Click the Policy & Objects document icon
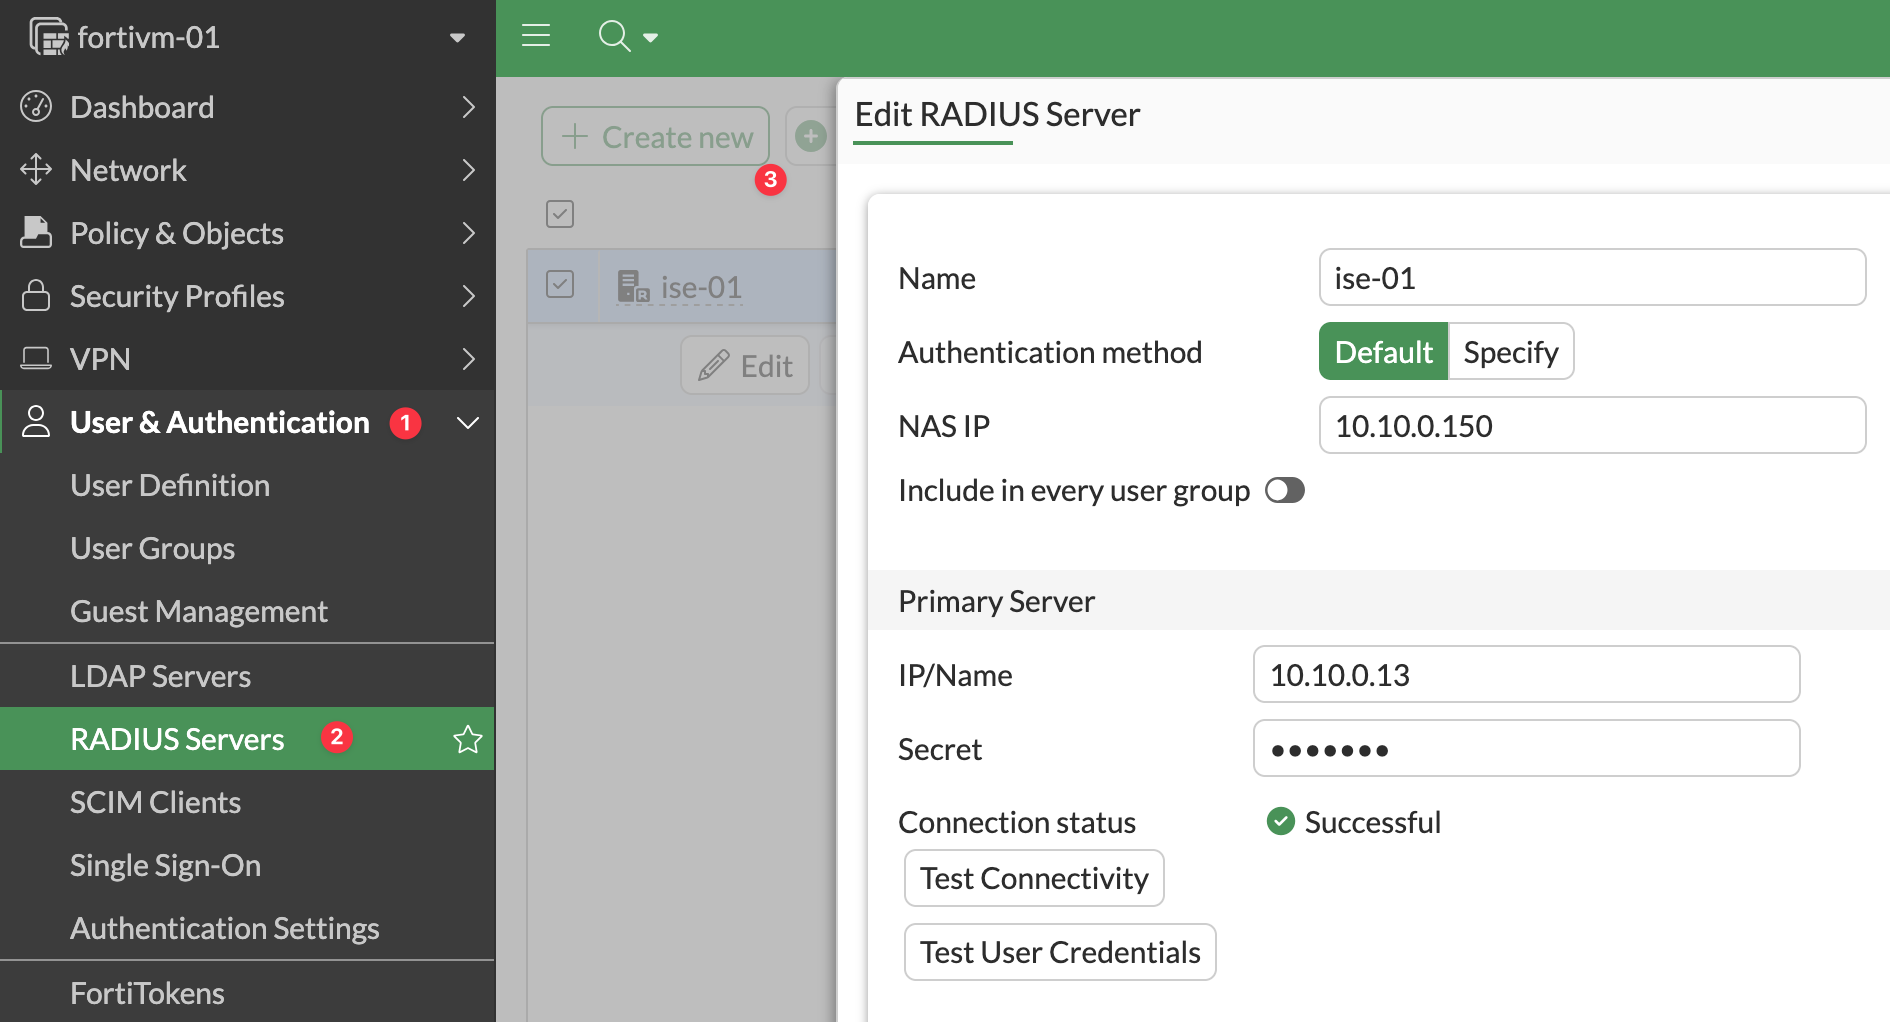This screenshot has height=1022, width=1890. (36, 233)
